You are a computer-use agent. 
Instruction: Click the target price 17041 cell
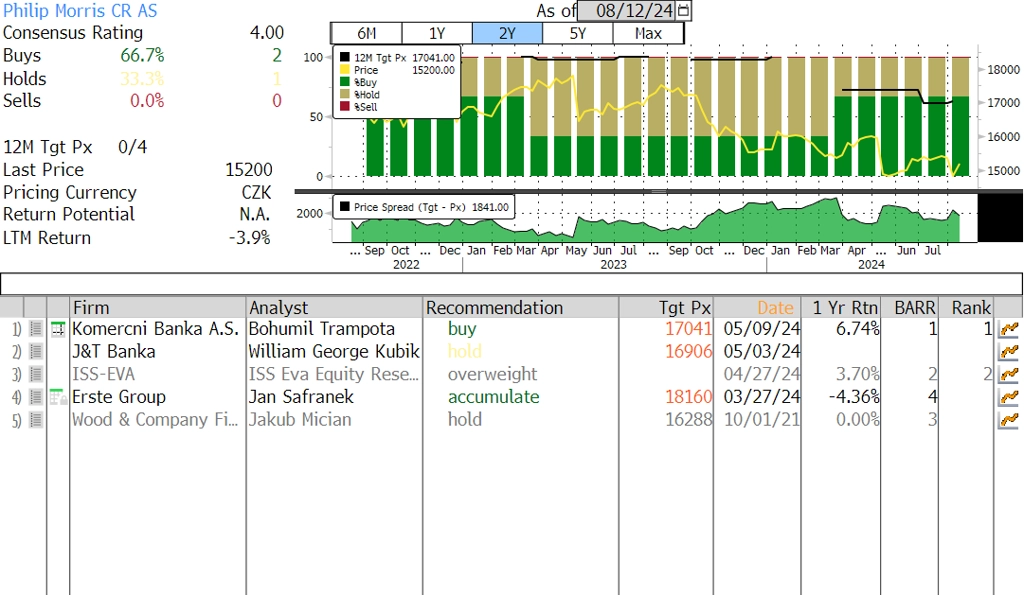point(688,329)
